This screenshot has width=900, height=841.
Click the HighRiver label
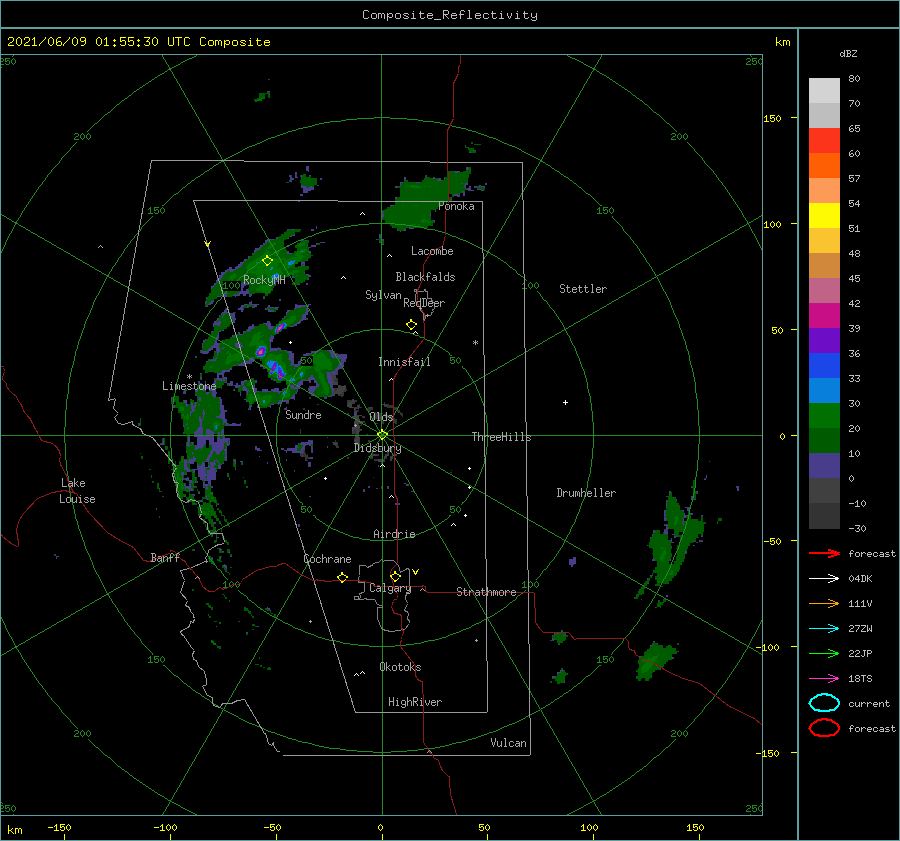coord(415,702)
